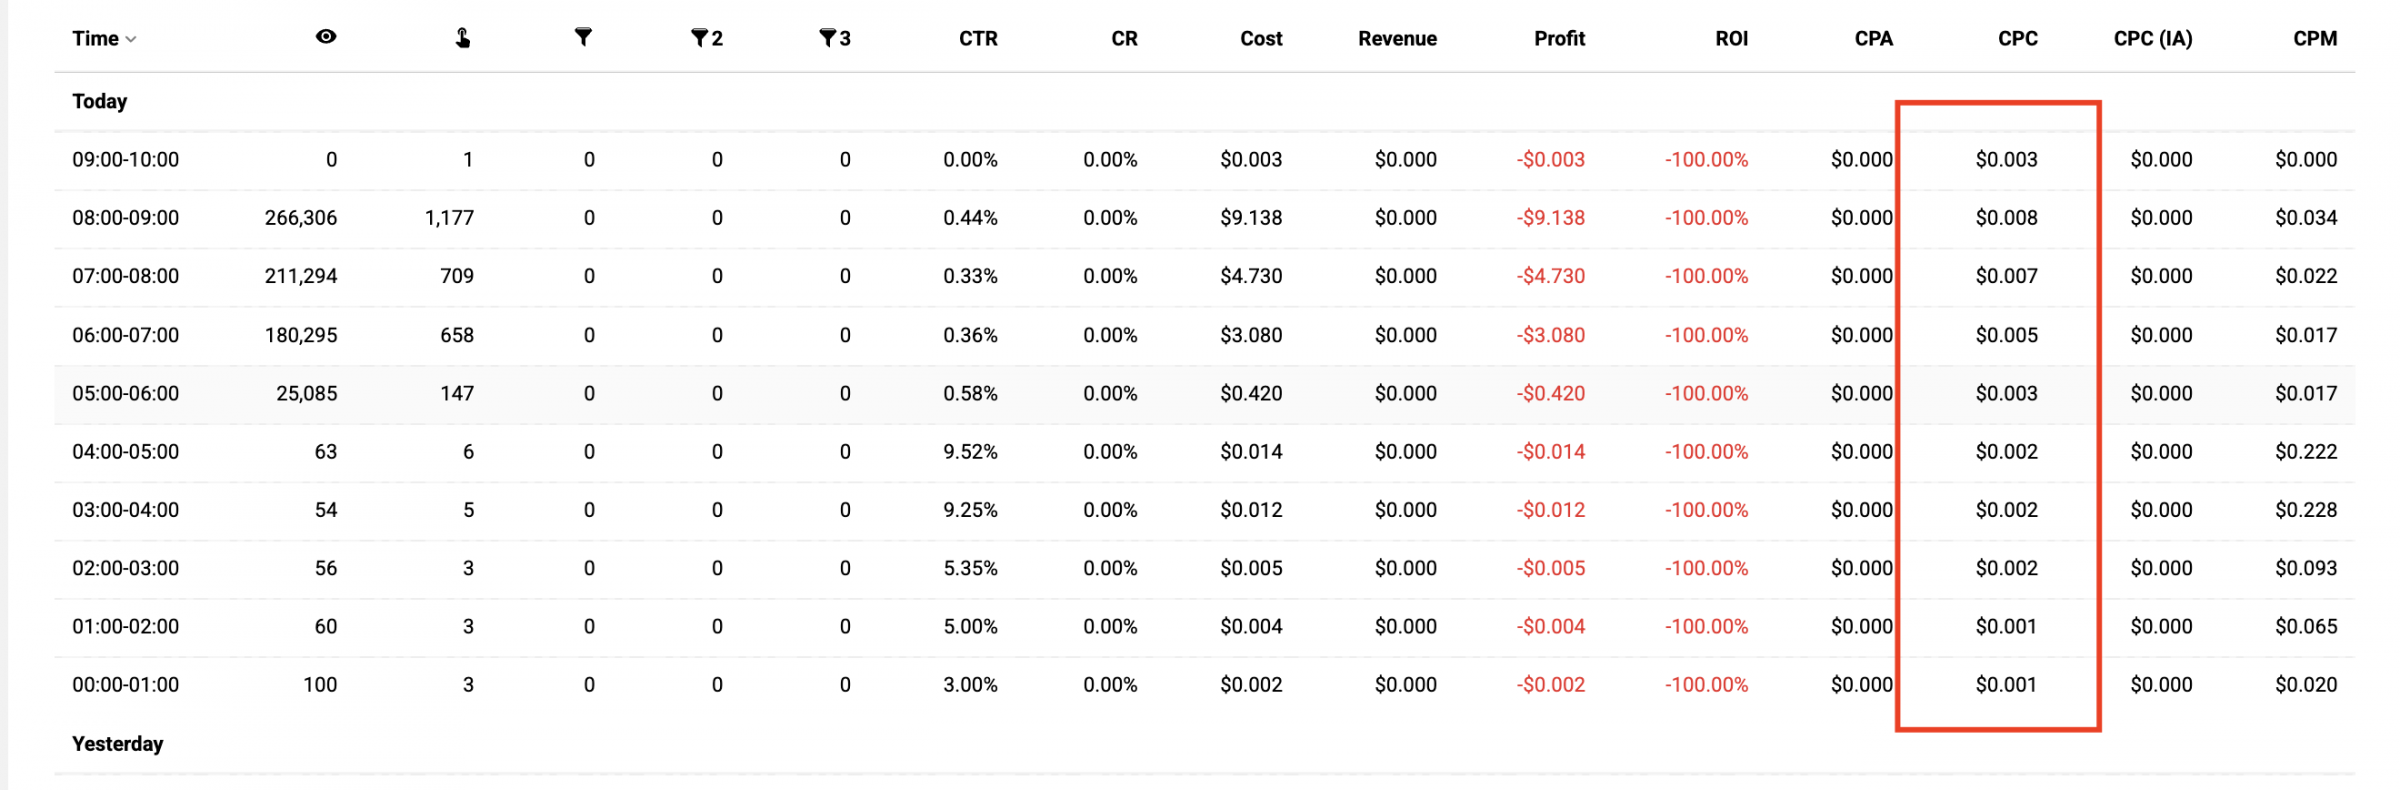The width and height of the screenshot is (2400, 790).
Task: Select the CPM column header
Action: (2315, 38)
